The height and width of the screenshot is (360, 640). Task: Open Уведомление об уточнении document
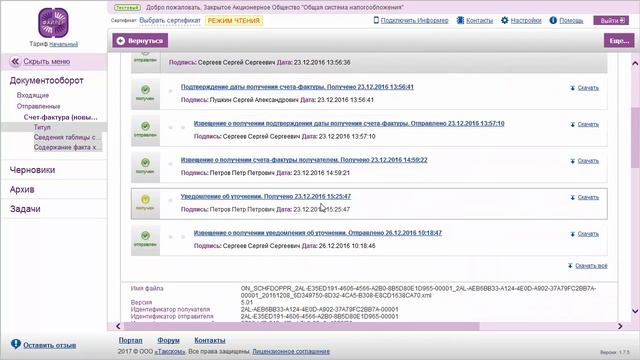click(266, 196)
